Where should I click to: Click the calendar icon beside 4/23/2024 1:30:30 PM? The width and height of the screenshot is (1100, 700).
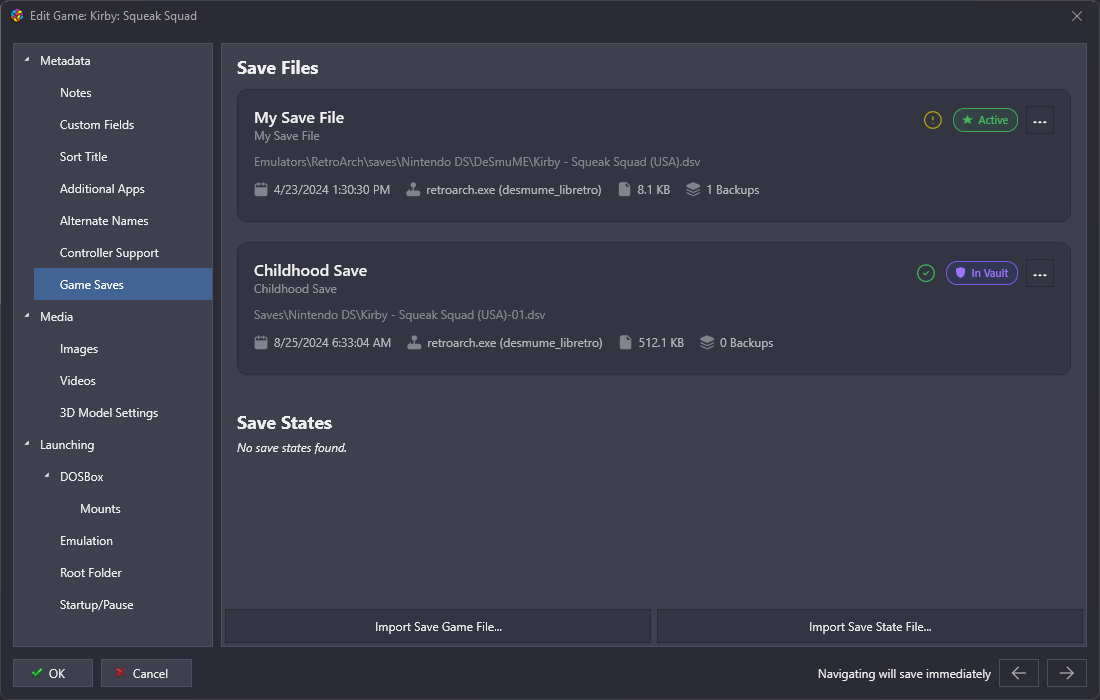click(261, 189)
